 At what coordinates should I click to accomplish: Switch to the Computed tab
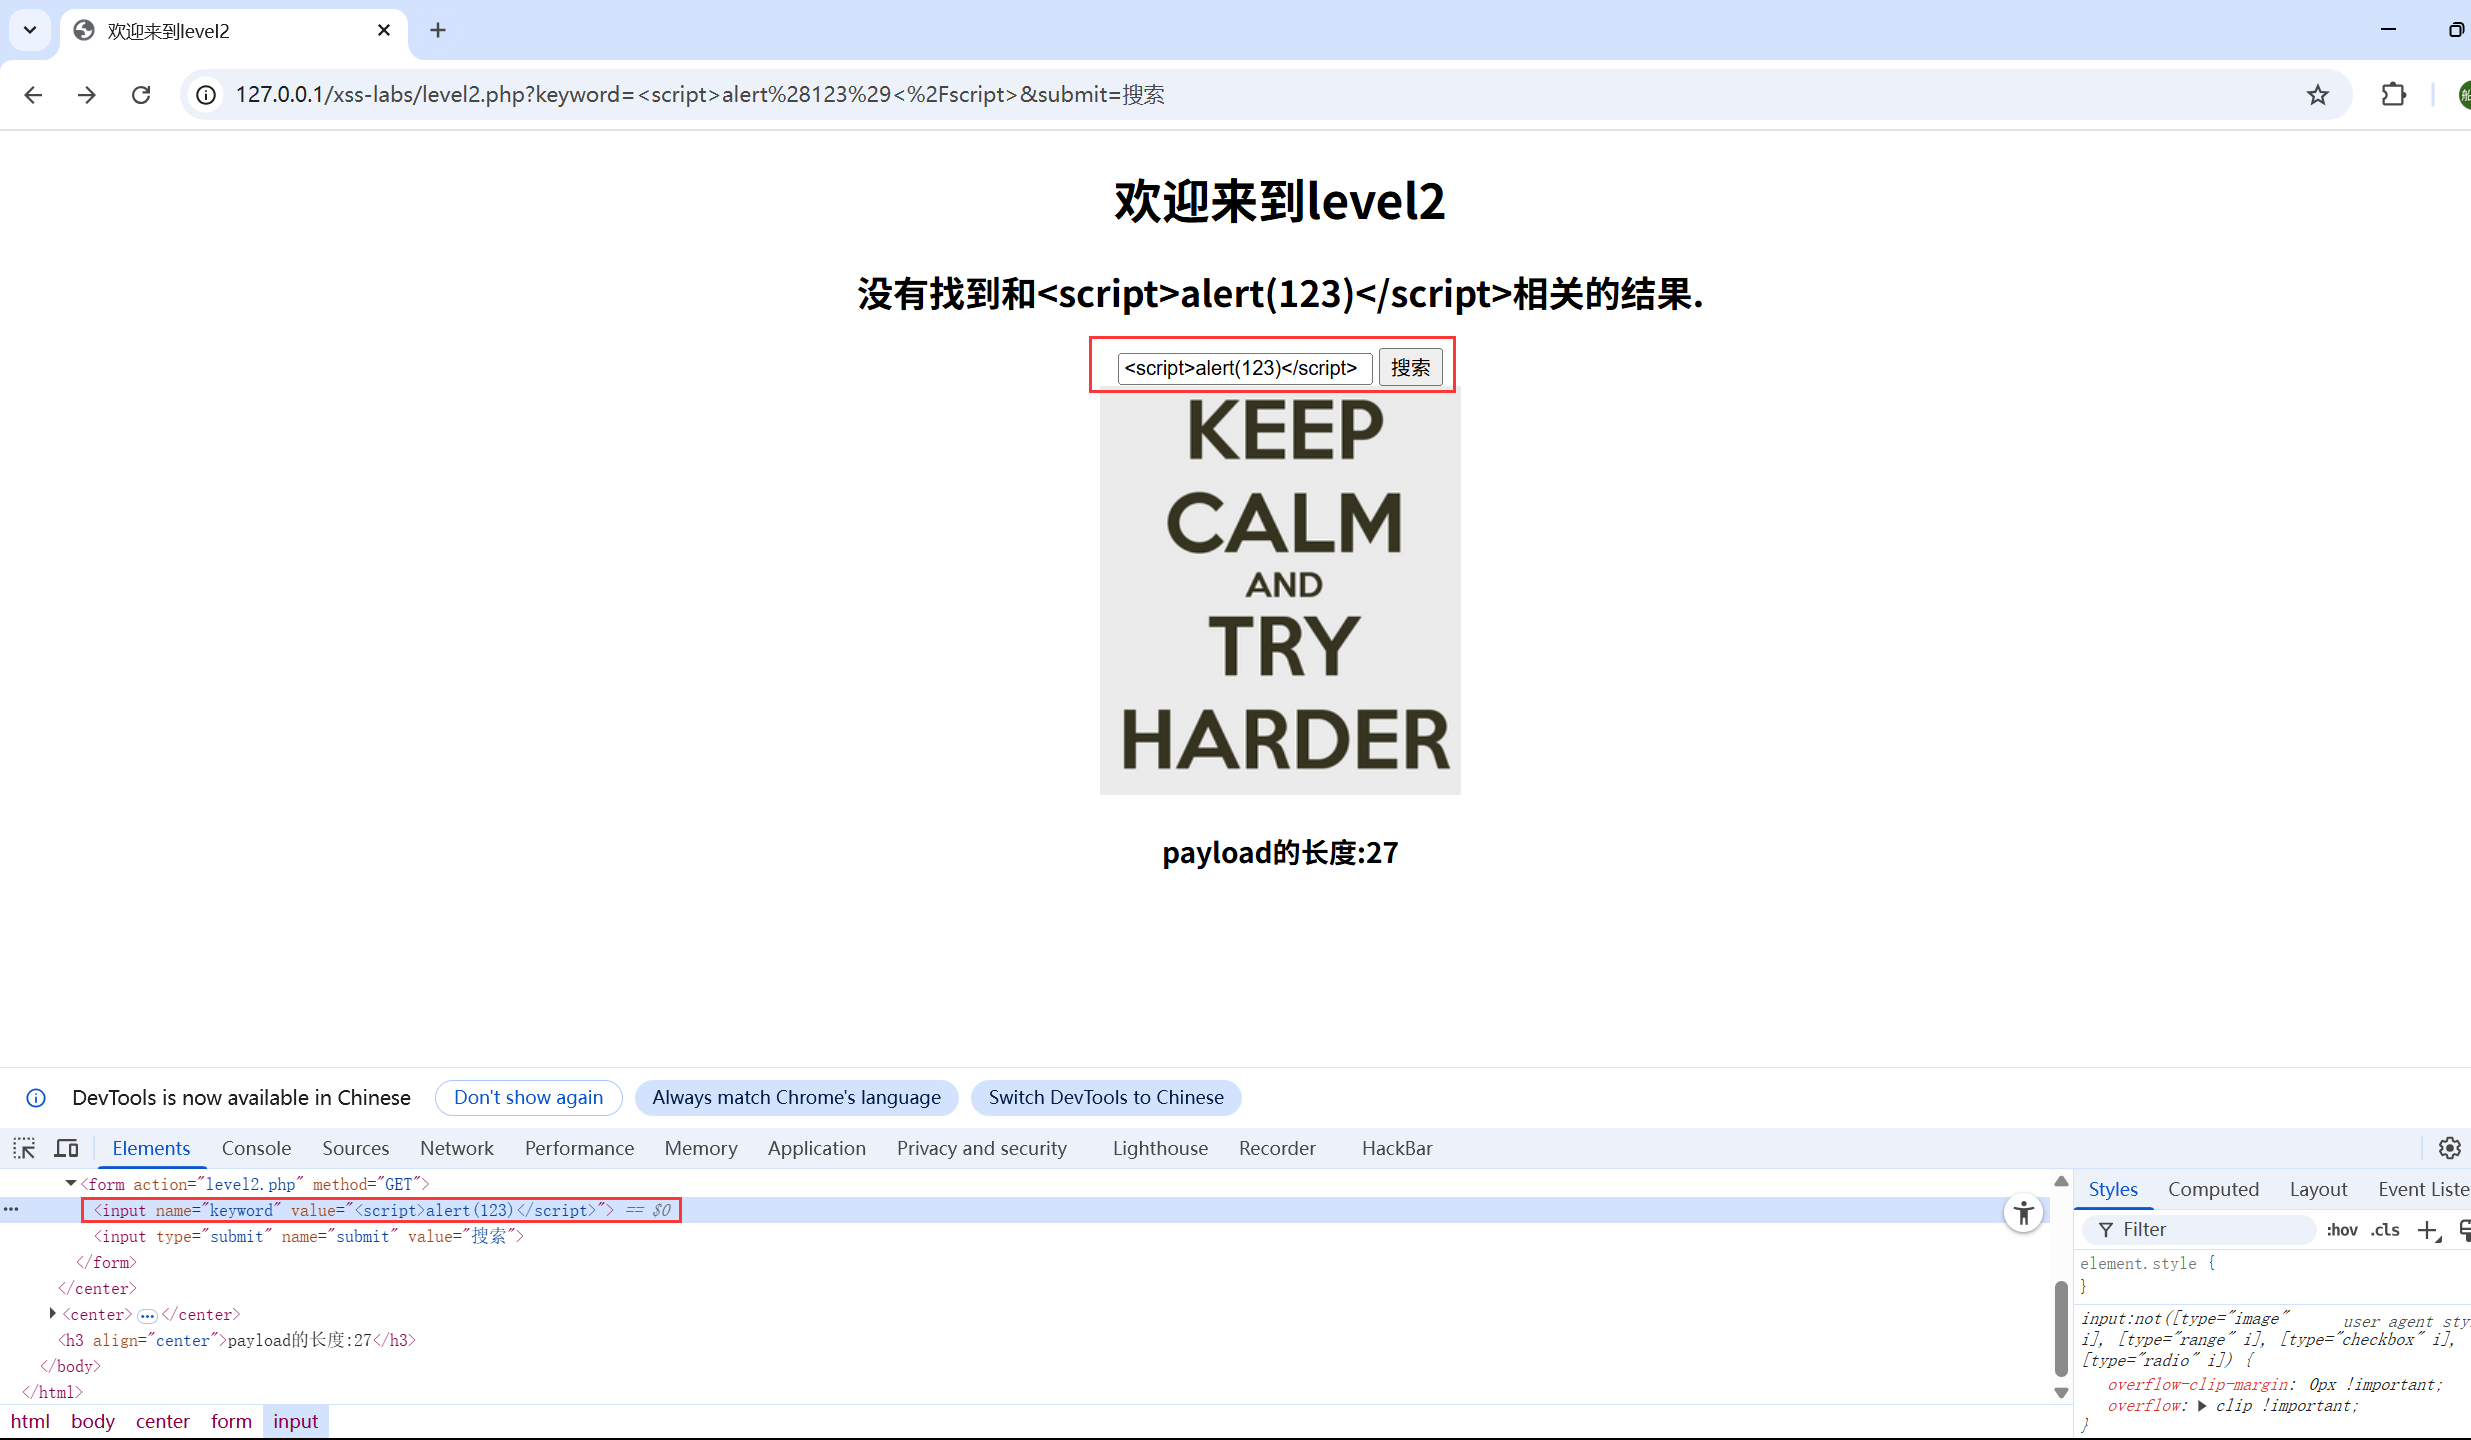click(x=2213, y=1188)
